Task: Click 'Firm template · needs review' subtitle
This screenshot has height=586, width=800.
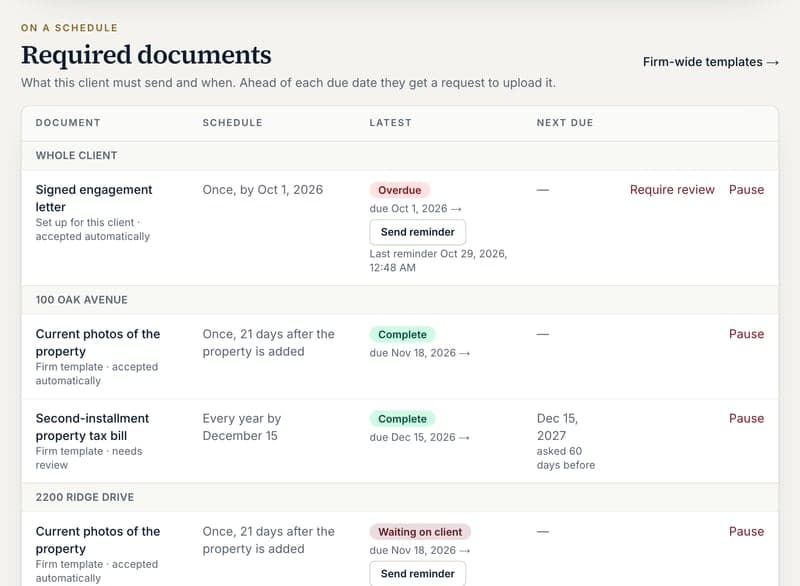Action: point(89,458)
